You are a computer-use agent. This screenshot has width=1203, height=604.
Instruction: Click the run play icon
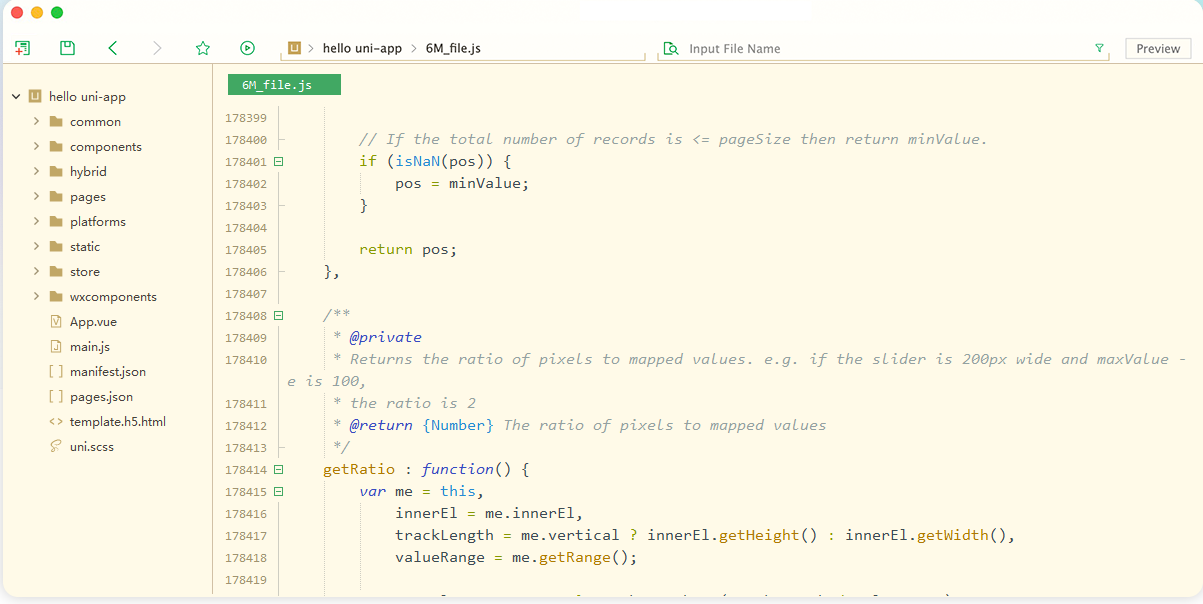click(248, 48)
